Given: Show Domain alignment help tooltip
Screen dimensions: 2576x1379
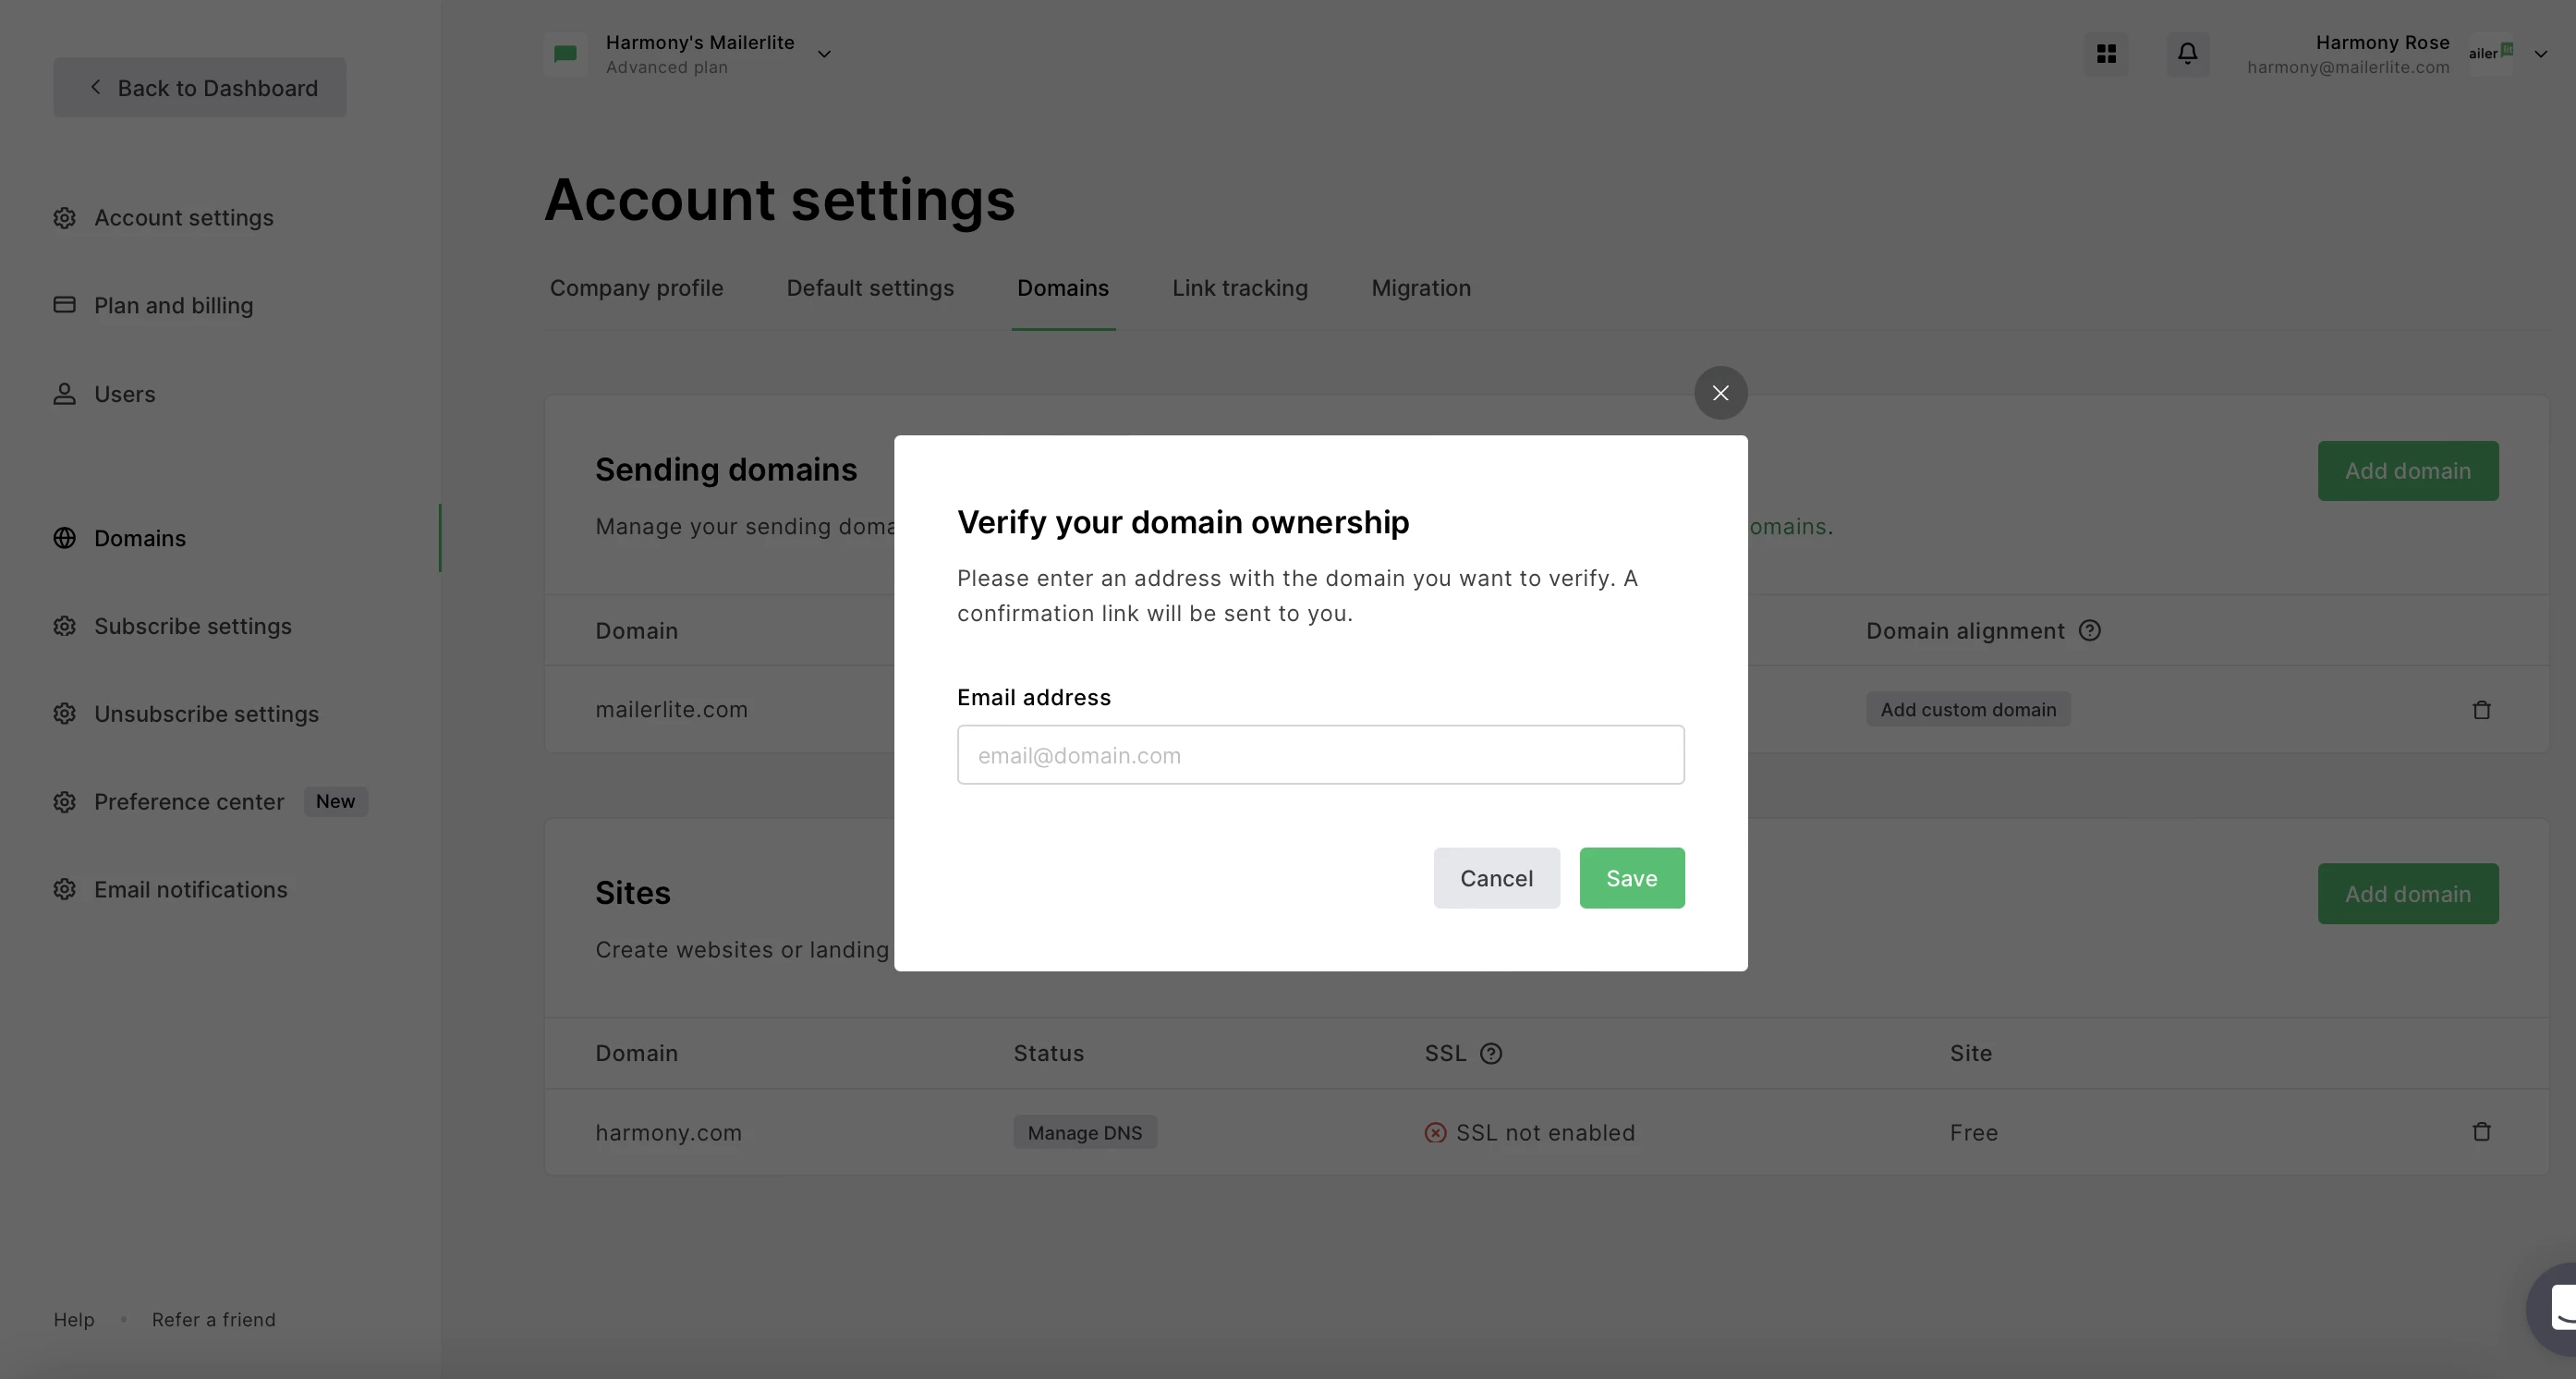Looking at the screenshot, I should point(2089,631).
